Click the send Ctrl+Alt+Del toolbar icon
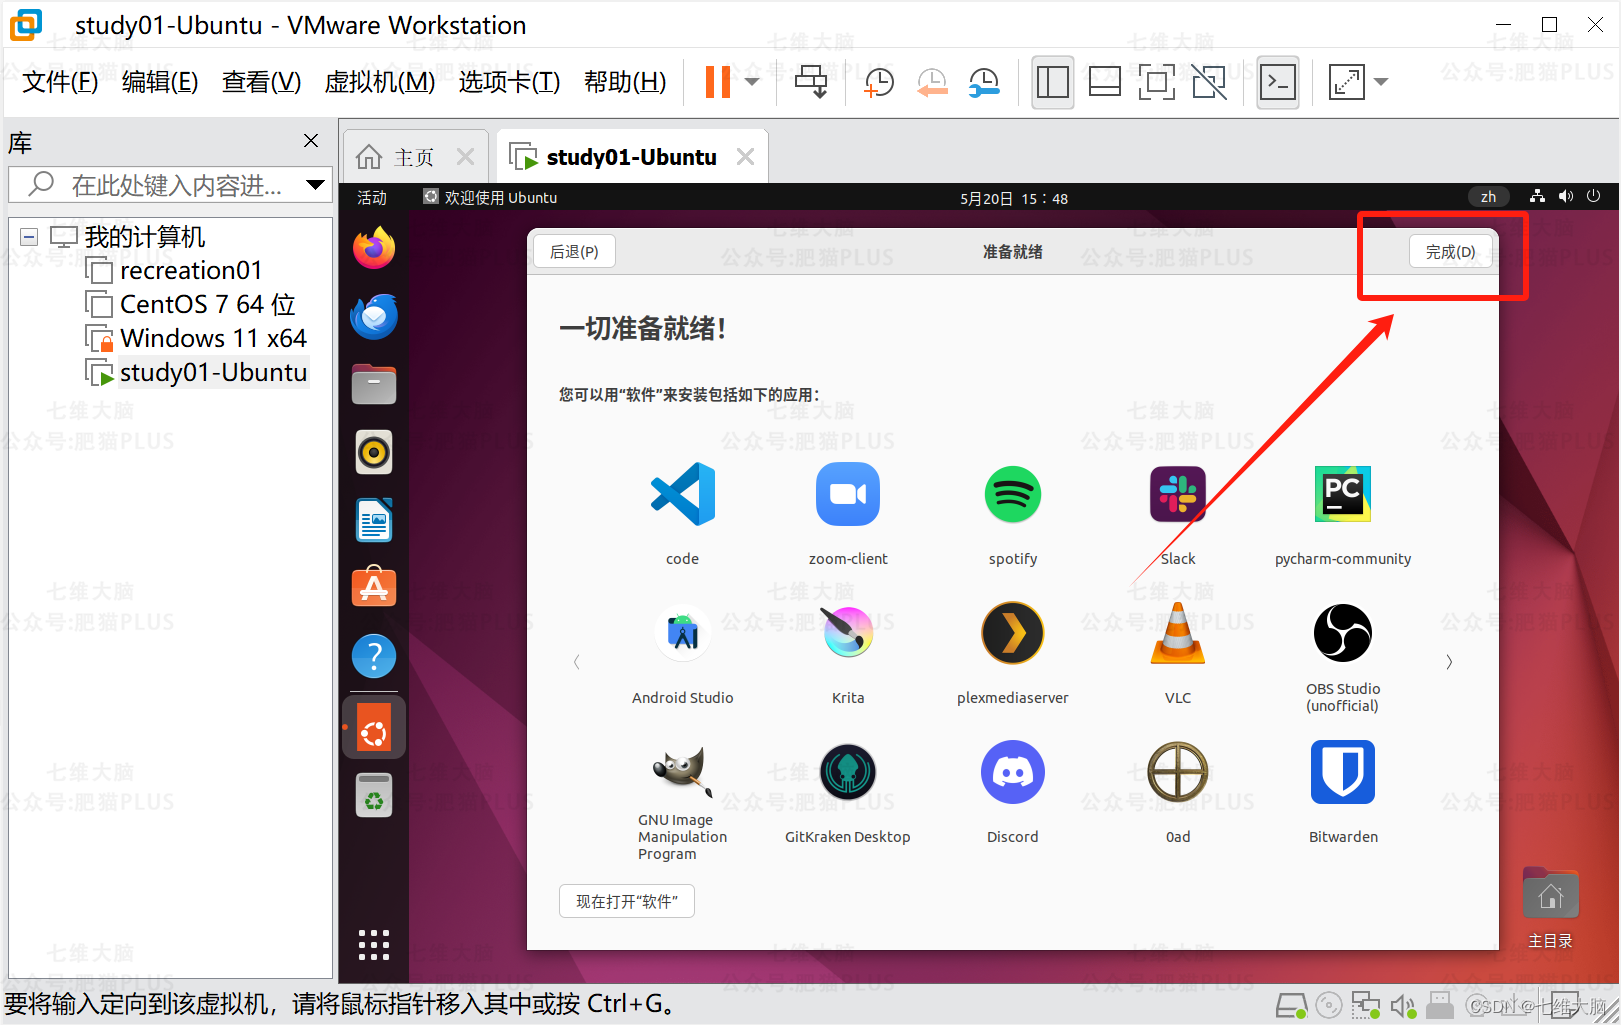The width and height of the screenshot is (1621, 1025). click(811, 82)
